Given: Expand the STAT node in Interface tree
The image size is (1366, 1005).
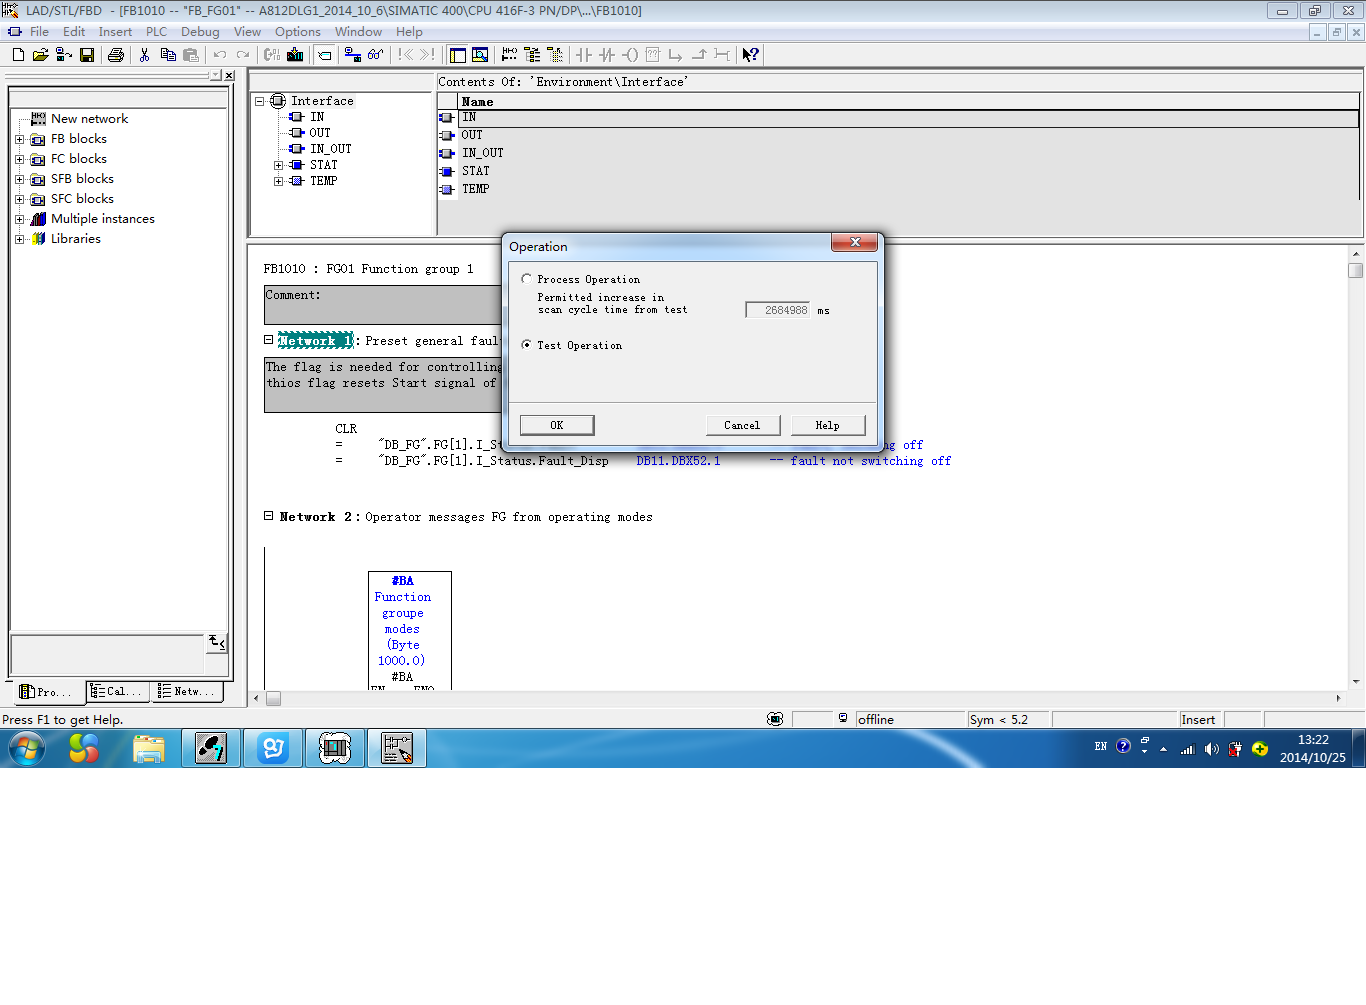Looking at the screenshot, I should (279, 165).
